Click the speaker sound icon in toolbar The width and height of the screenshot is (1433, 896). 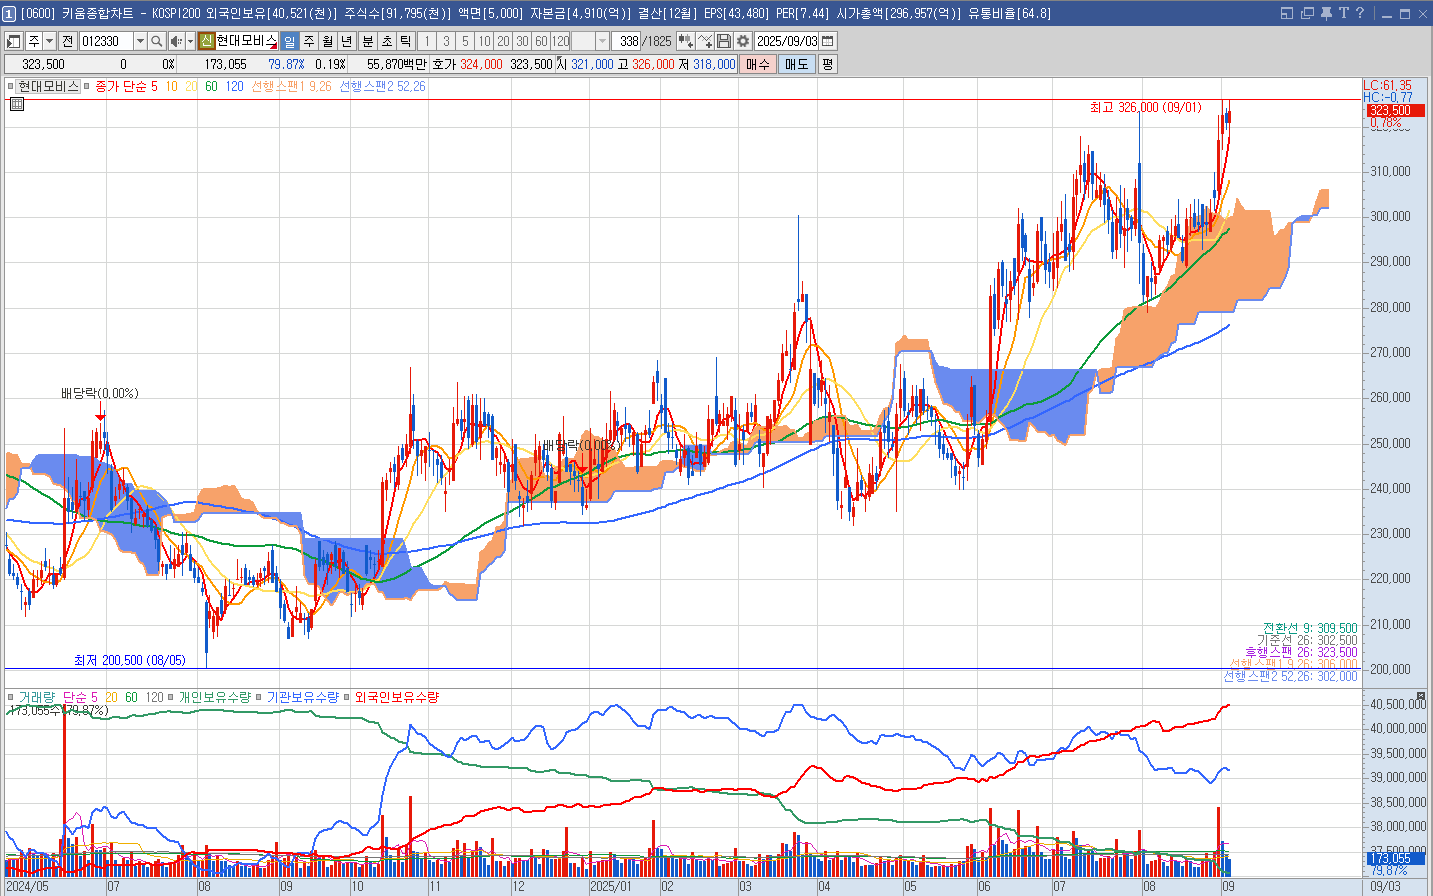click(x=176, y=41)
